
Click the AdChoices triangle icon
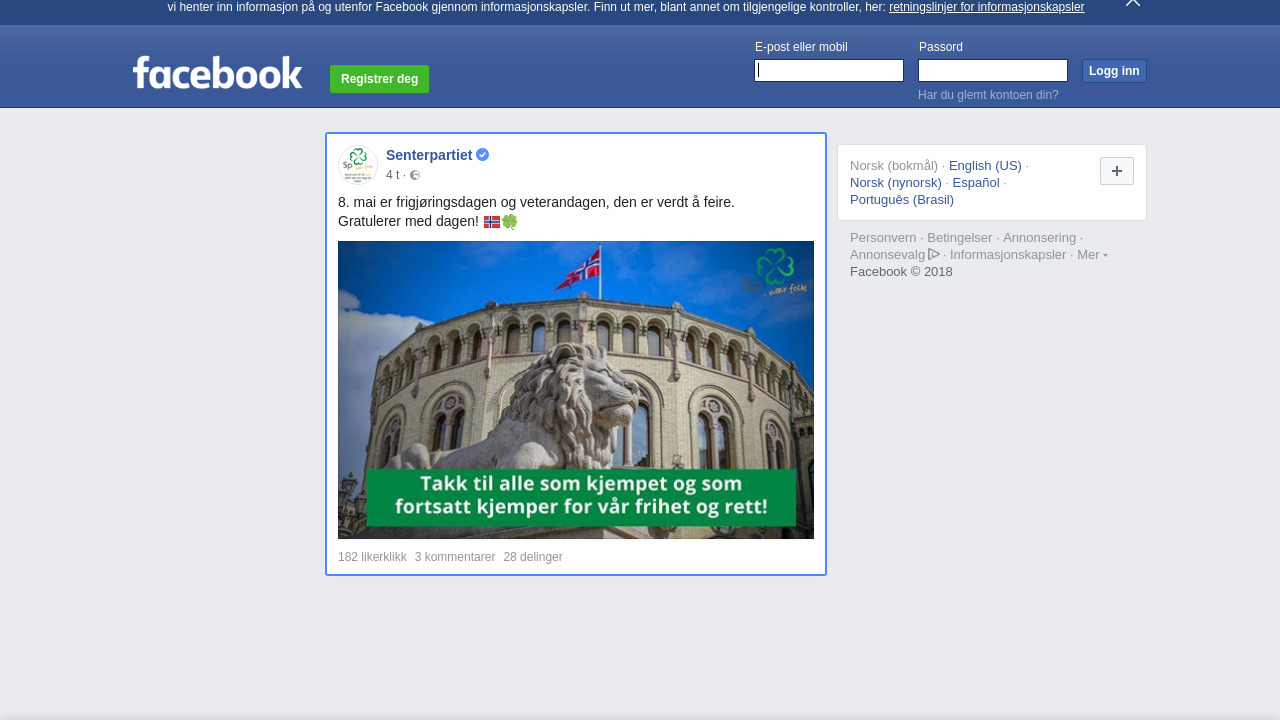[934, 254]
